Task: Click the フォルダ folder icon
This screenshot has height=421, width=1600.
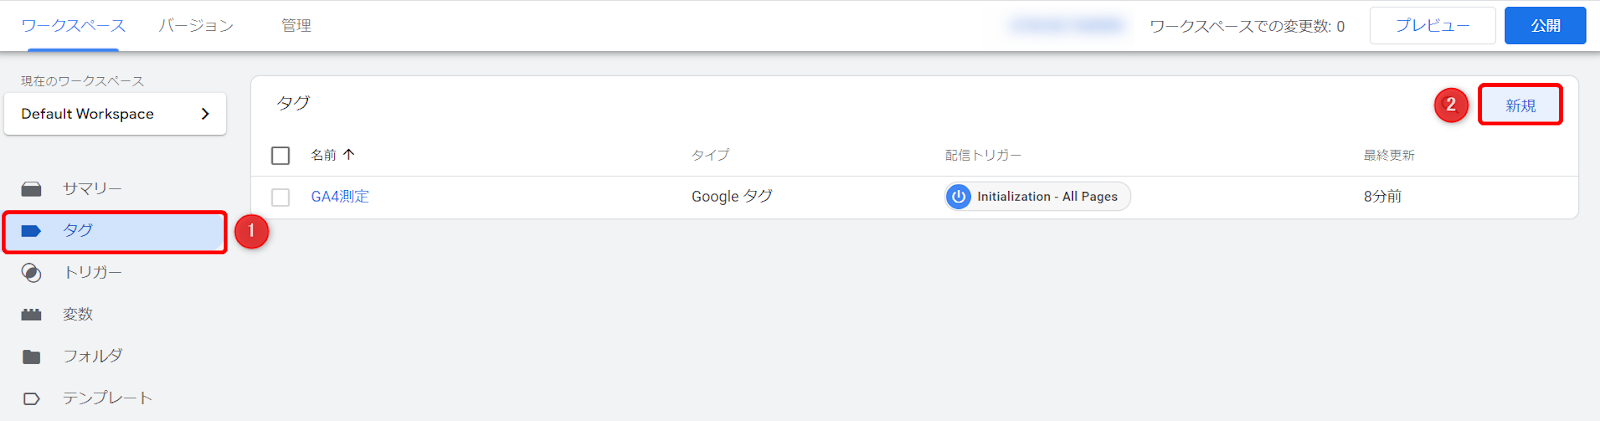Action: 32,357
